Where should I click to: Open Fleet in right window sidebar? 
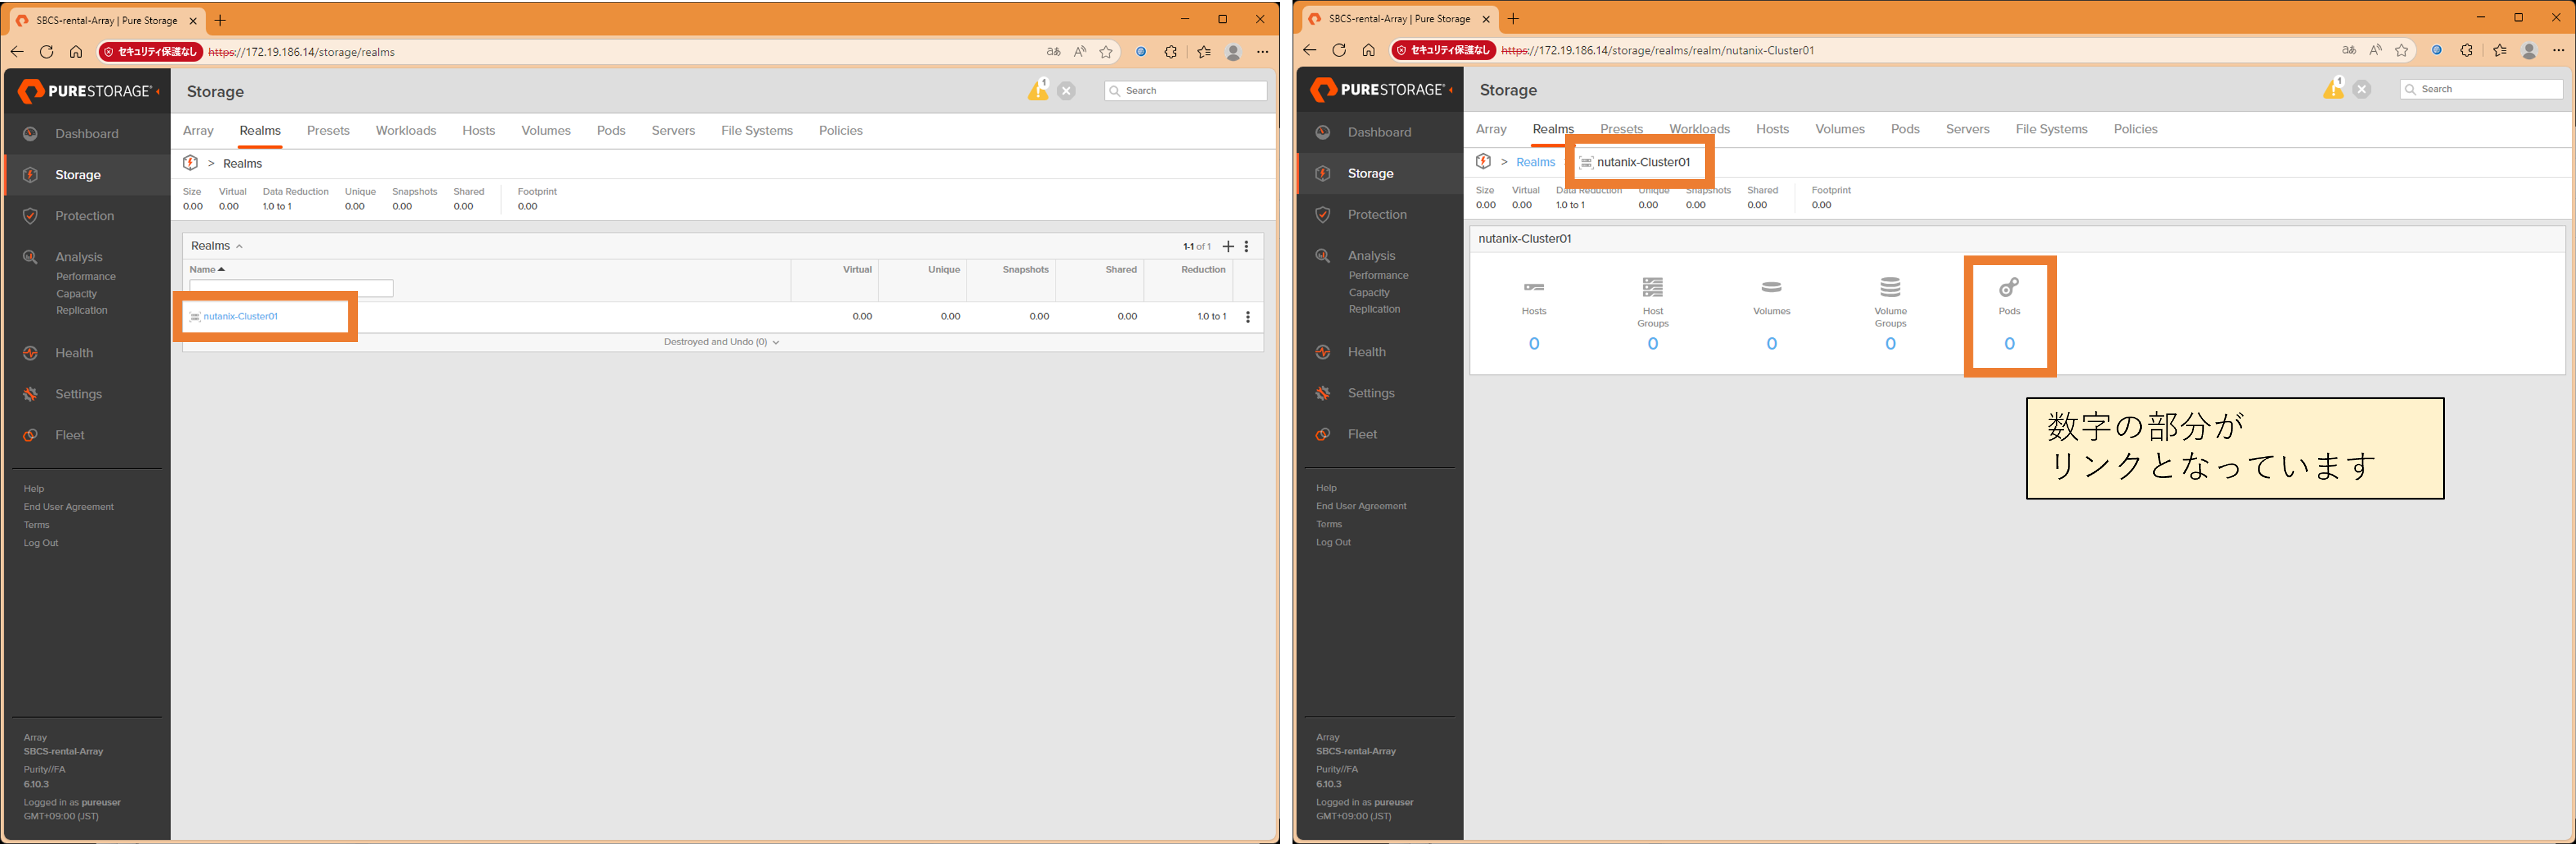click(1361, 434)
